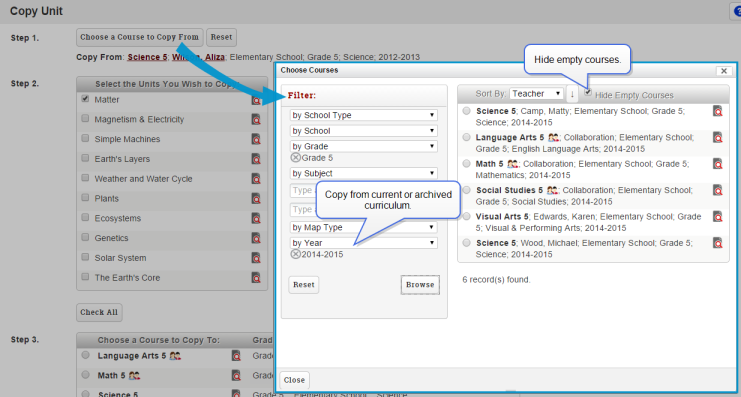
Task: Check the Solar System checkbox
Action: coord(85,257)
